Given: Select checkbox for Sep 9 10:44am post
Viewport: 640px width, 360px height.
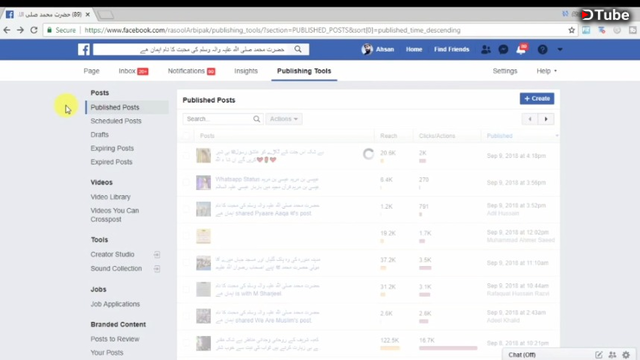Looking at the screenshot, I should coord(186,289).
